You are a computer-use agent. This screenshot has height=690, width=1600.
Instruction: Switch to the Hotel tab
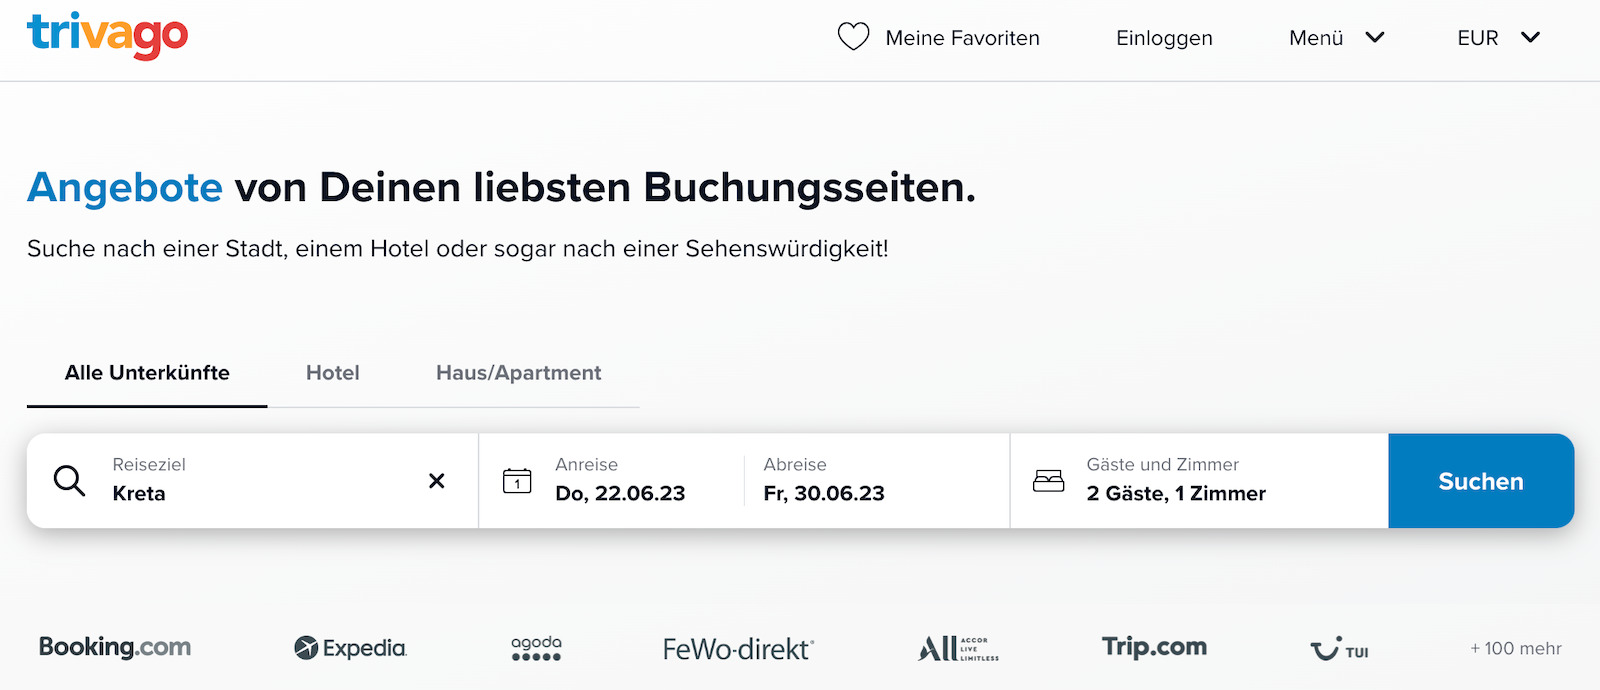click(332, 372)
